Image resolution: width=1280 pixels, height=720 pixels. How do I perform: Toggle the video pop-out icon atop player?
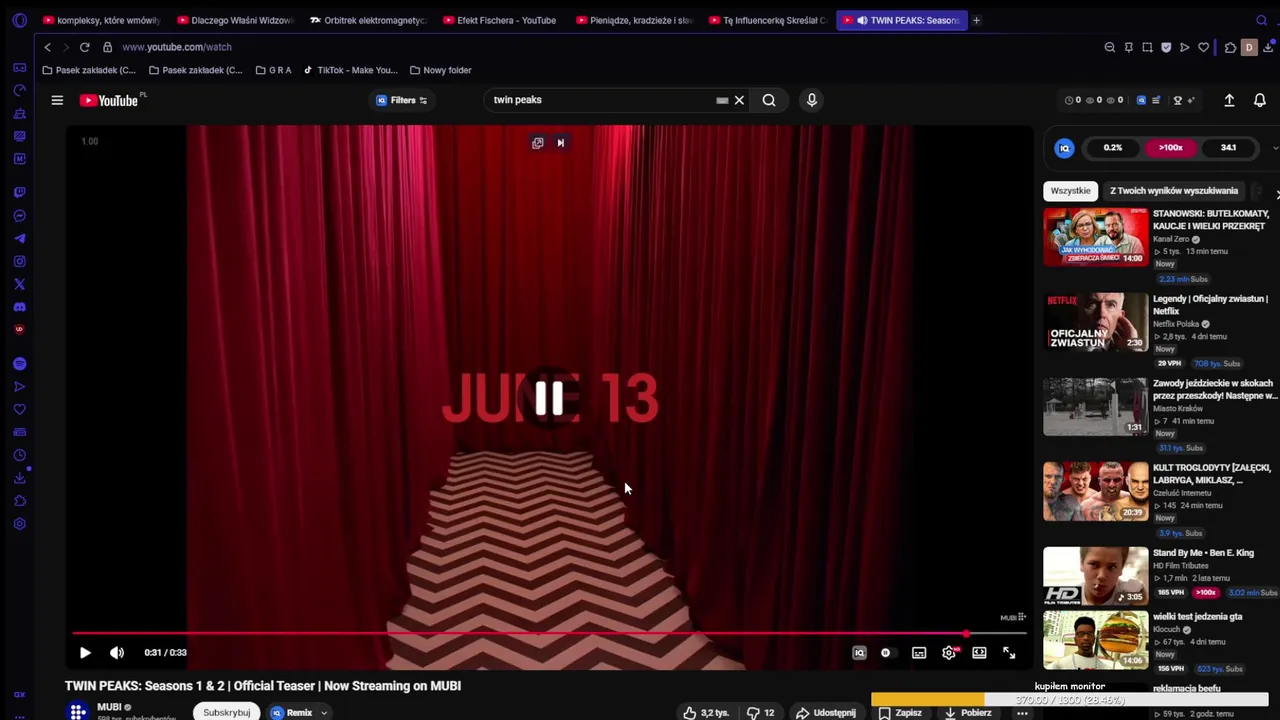tap(537, 143)
